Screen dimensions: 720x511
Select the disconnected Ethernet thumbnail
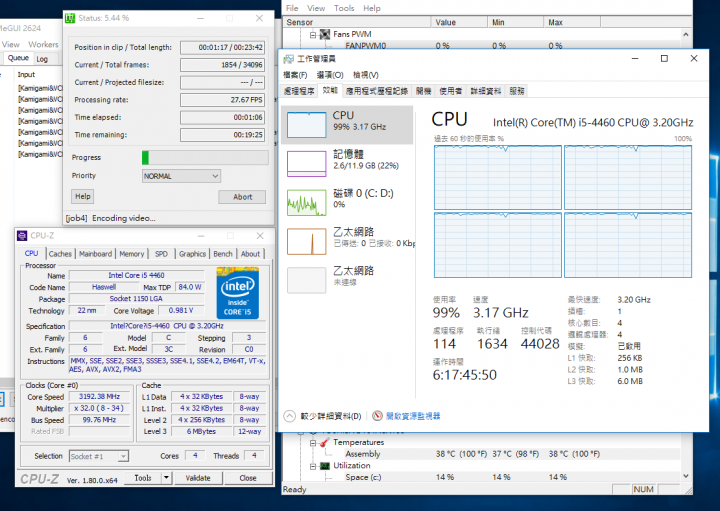(x=306, y=280)
